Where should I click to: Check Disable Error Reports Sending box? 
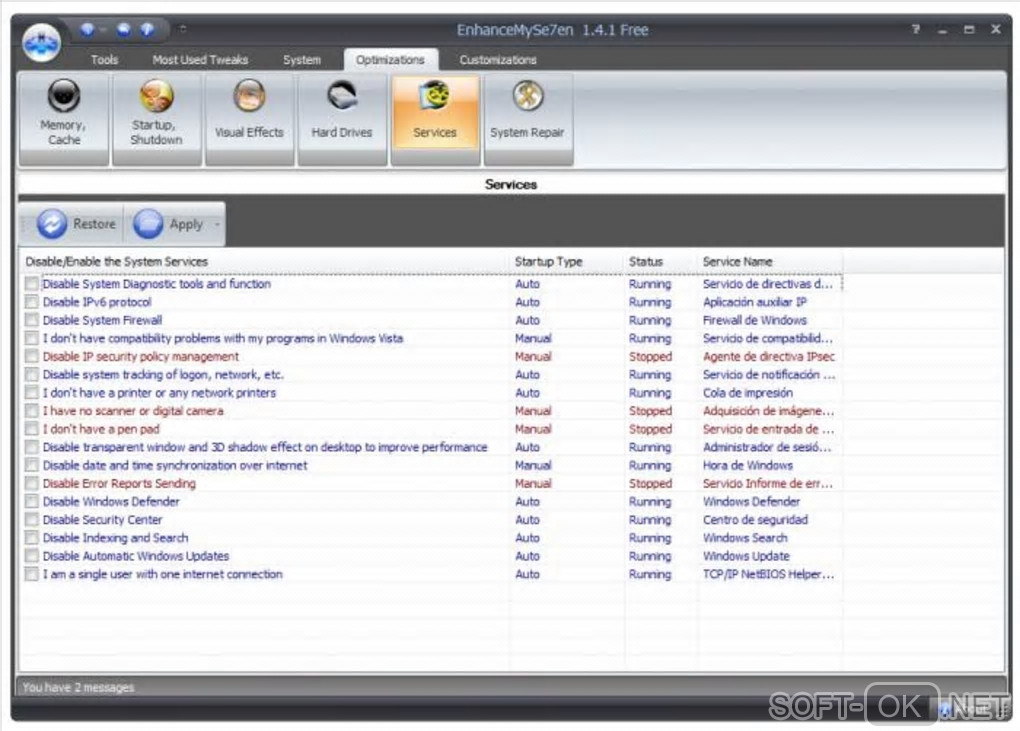31,483
